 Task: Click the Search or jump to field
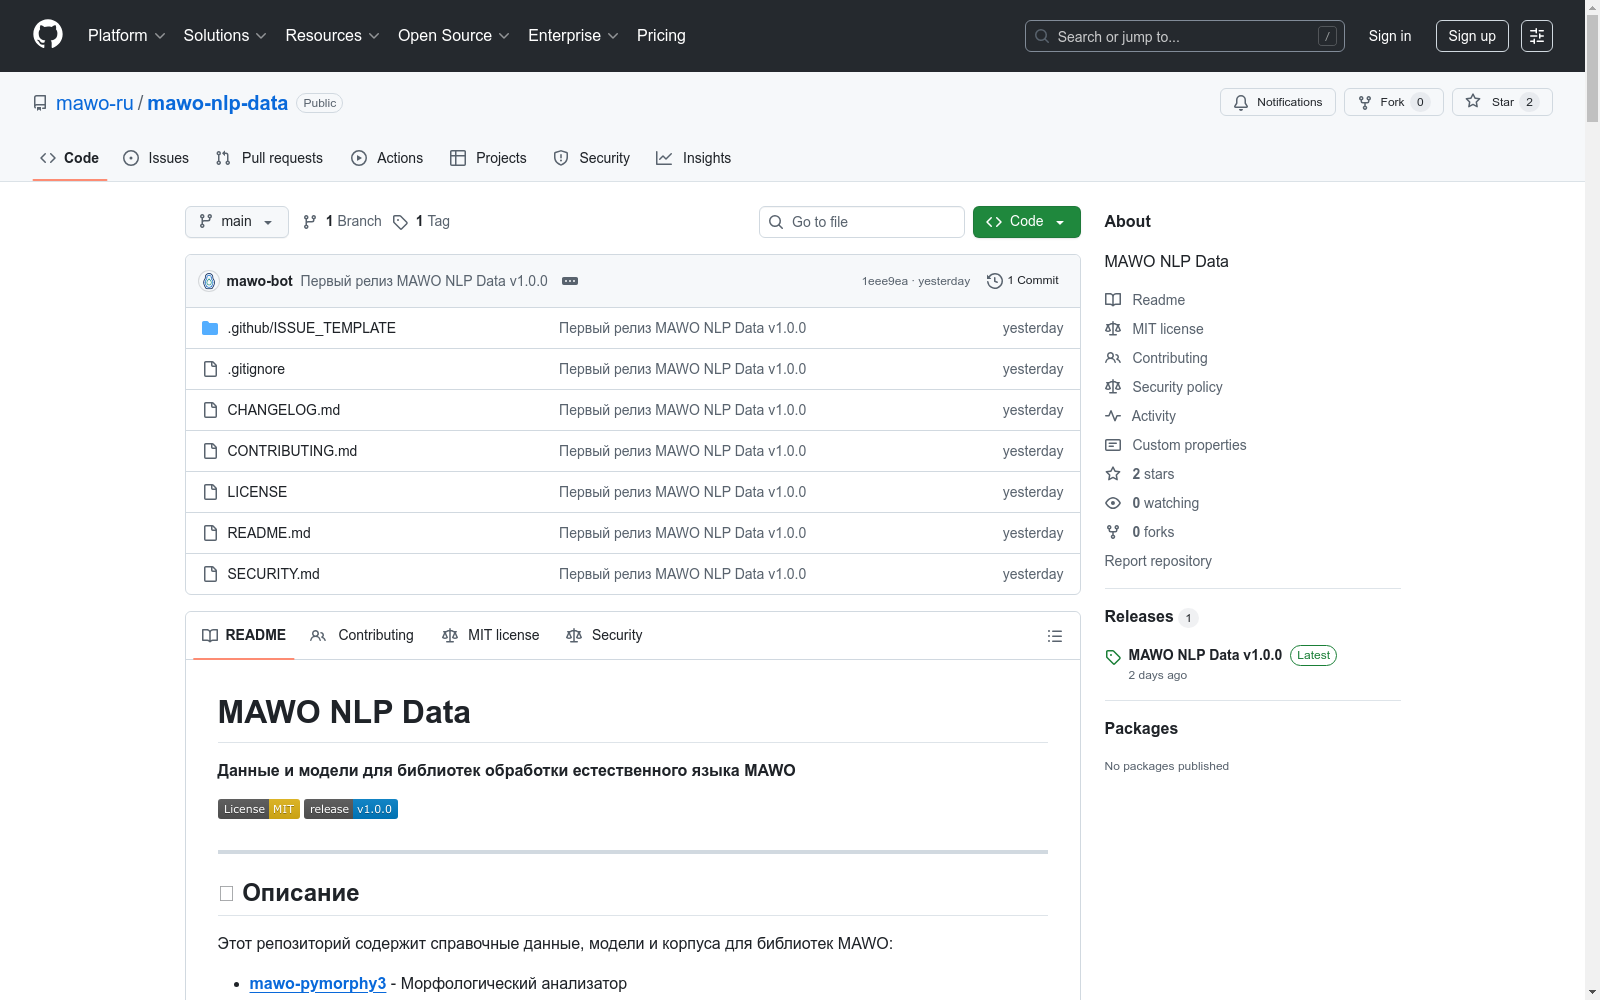coord(1185,36)
